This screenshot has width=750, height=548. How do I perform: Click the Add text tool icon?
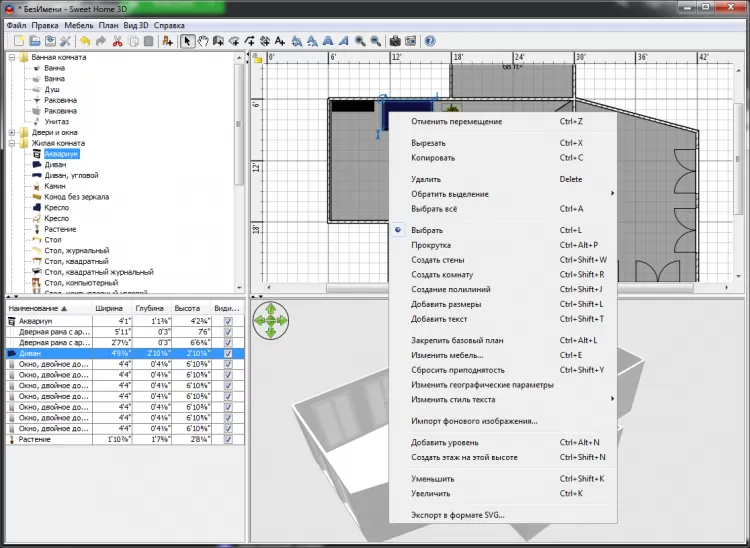[280, 41]
